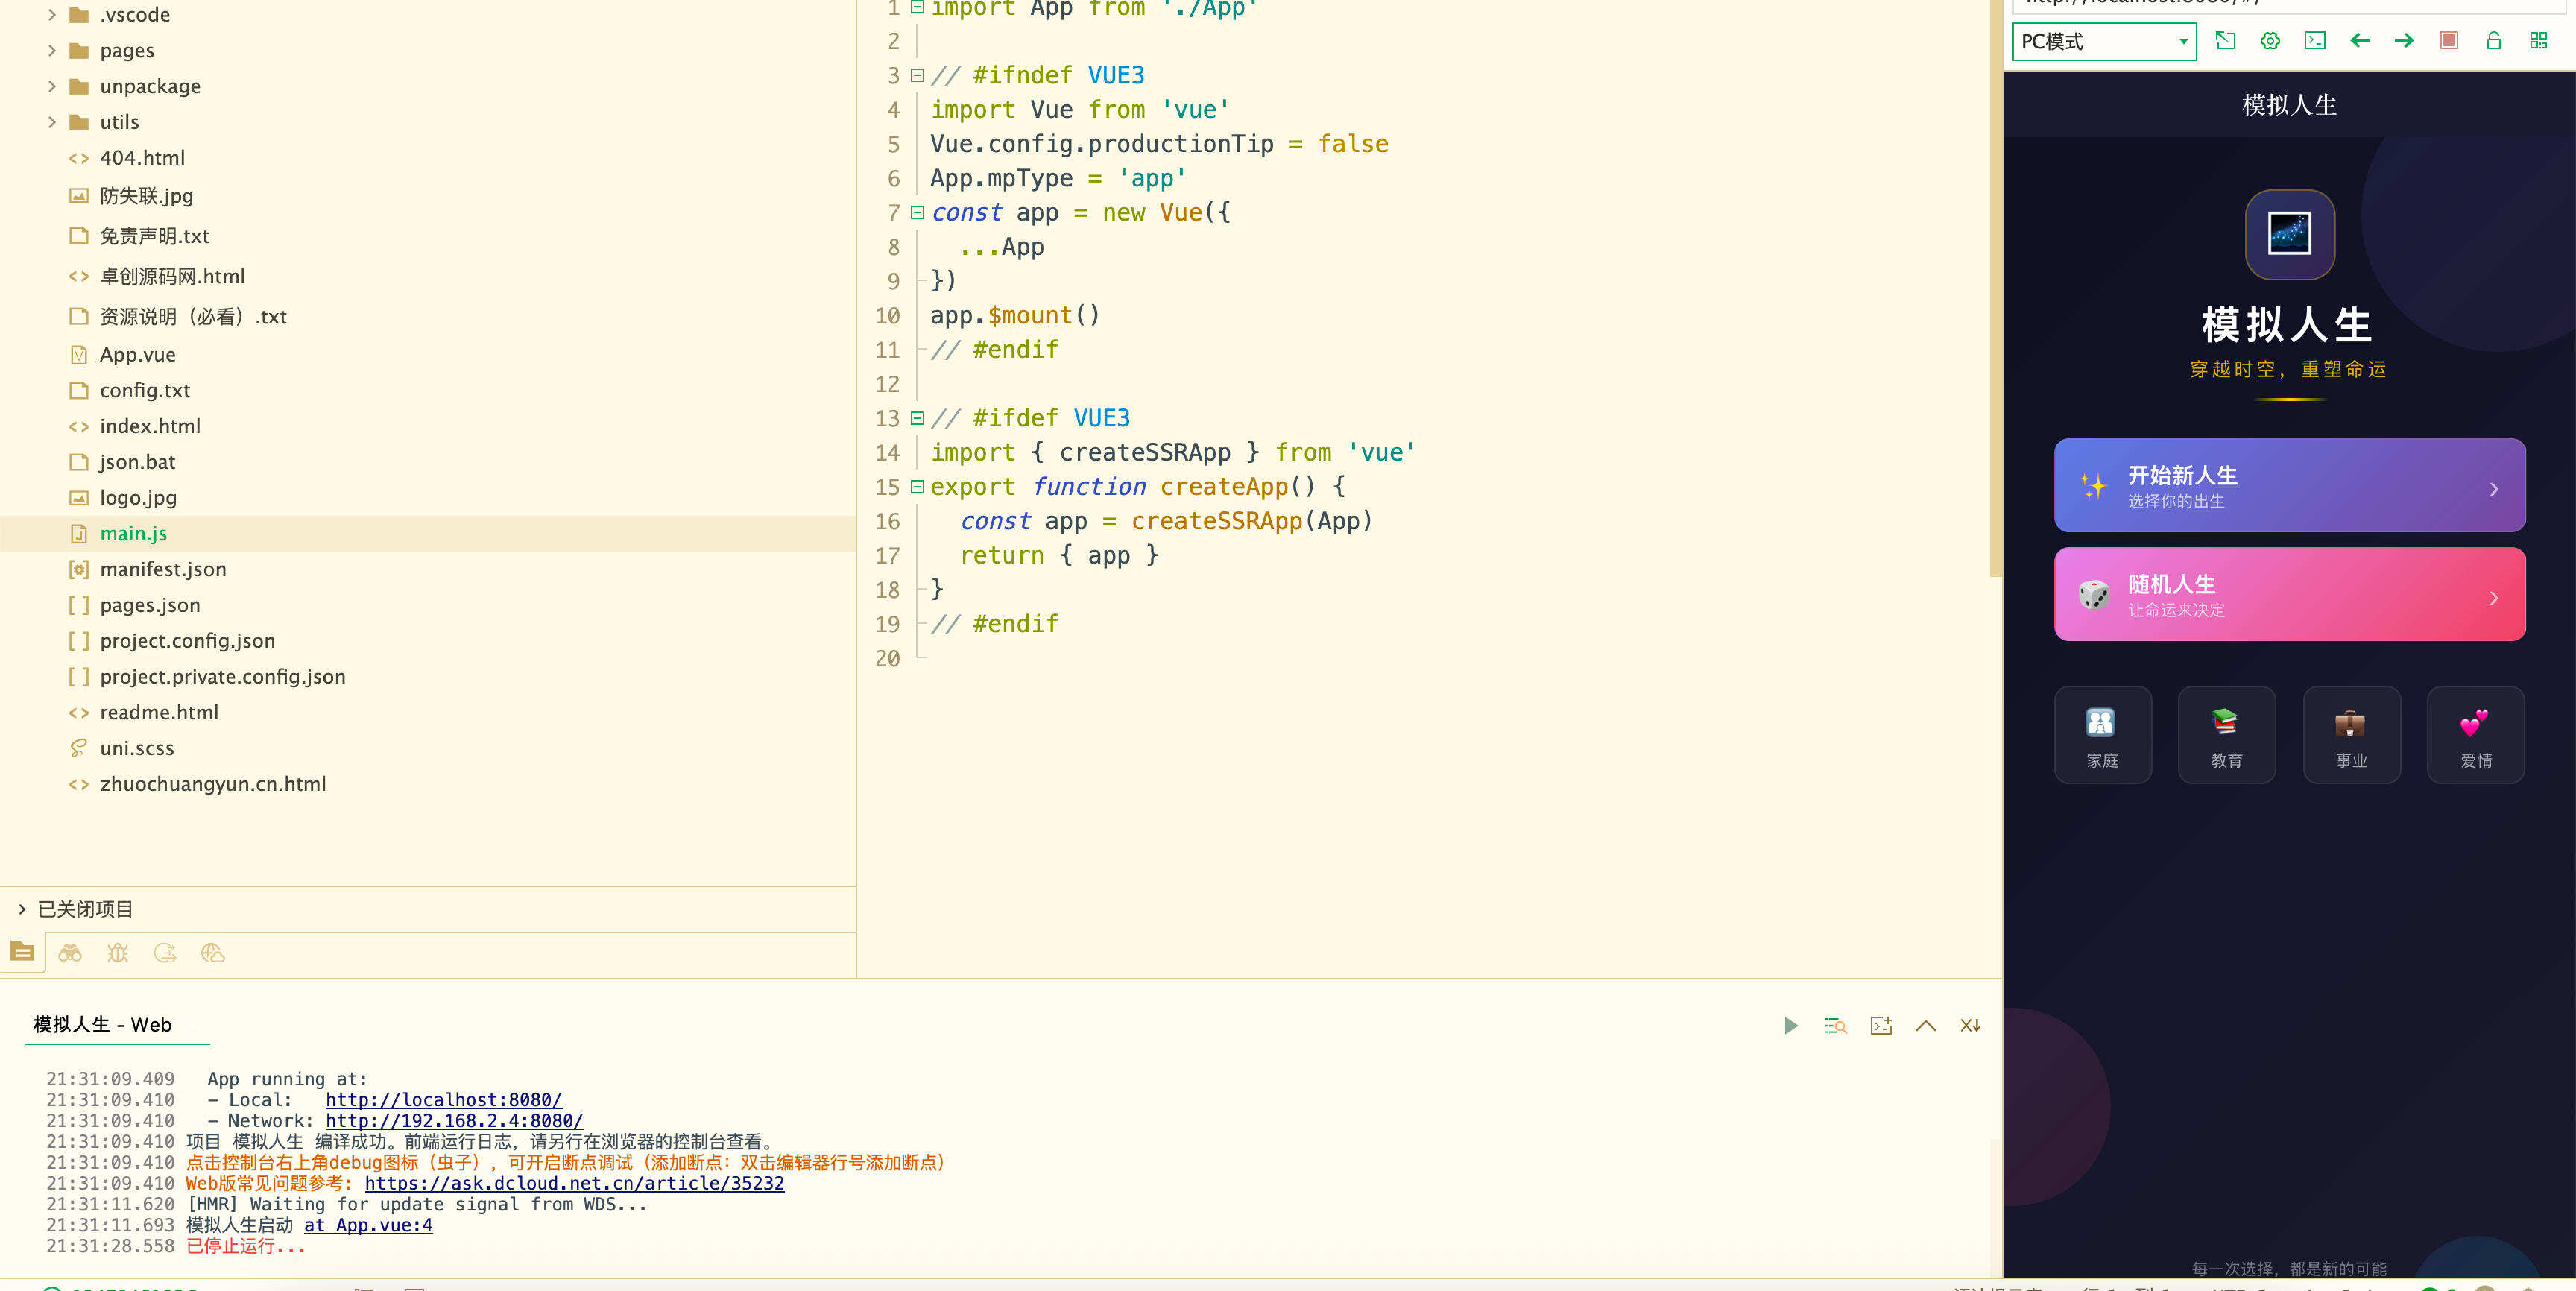Screen dimensions: 2576x1291
Task: Click the 家庭 category tile in preview
Action: (2102, 735)
